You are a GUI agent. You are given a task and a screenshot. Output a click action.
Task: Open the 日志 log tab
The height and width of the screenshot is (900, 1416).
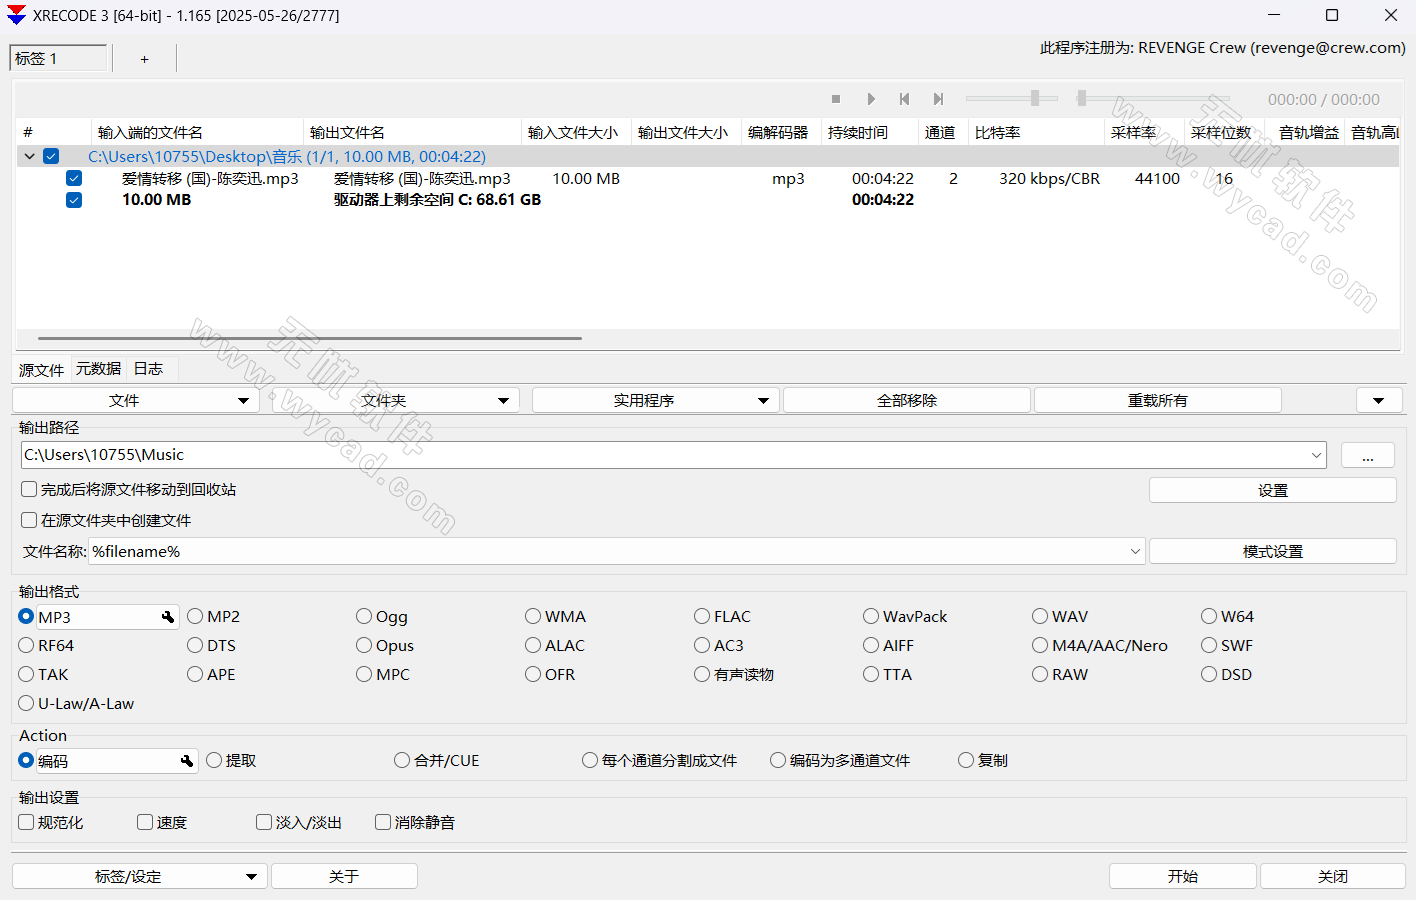click(x=148, y=369)
